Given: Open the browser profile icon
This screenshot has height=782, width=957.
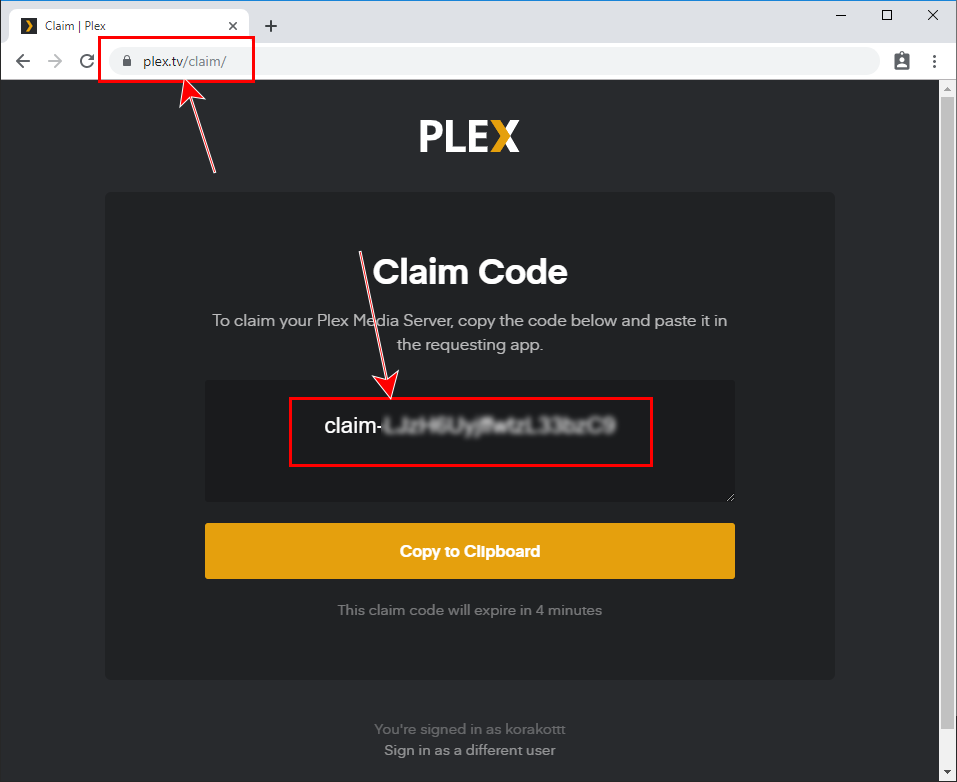Looking at the screenshot, I should (x=902, y=61).
